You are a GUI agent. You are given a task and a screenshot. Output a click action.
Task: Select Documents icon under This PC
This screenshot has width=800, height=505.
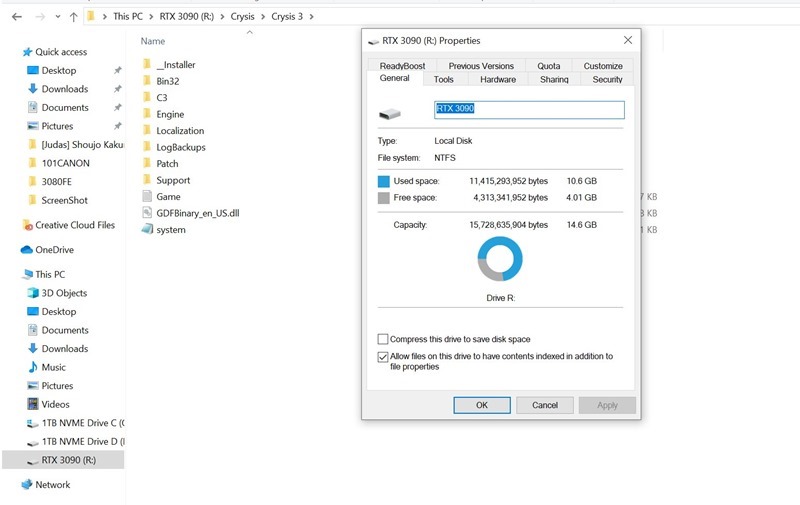click(x=33, y=330)
